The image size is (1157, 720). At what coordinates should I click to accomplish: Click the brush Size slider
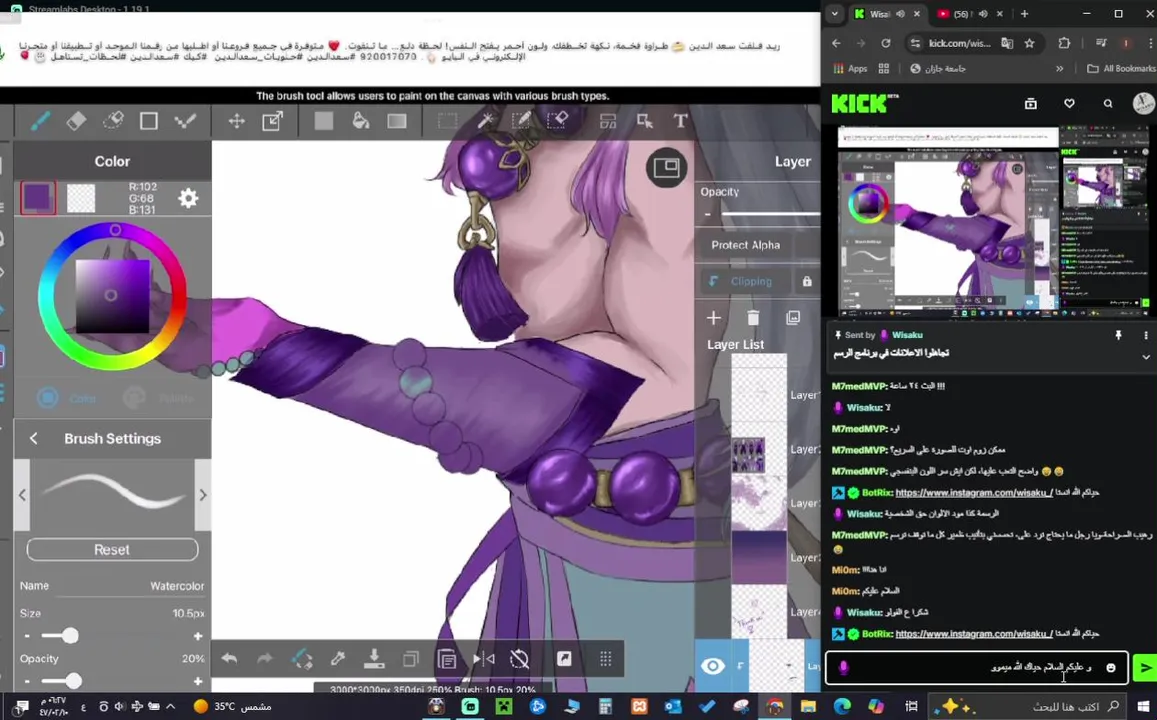112,636
